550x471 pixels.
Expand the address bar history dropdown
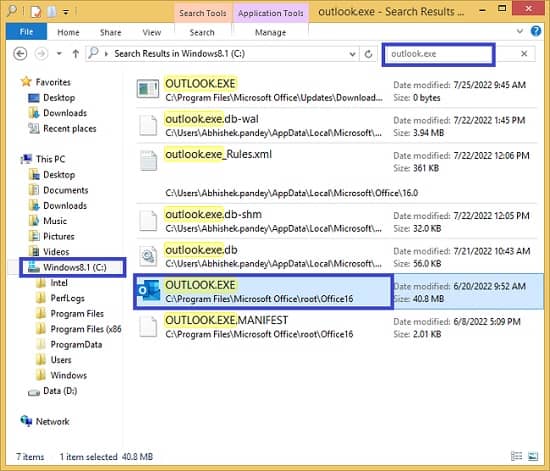352,54
